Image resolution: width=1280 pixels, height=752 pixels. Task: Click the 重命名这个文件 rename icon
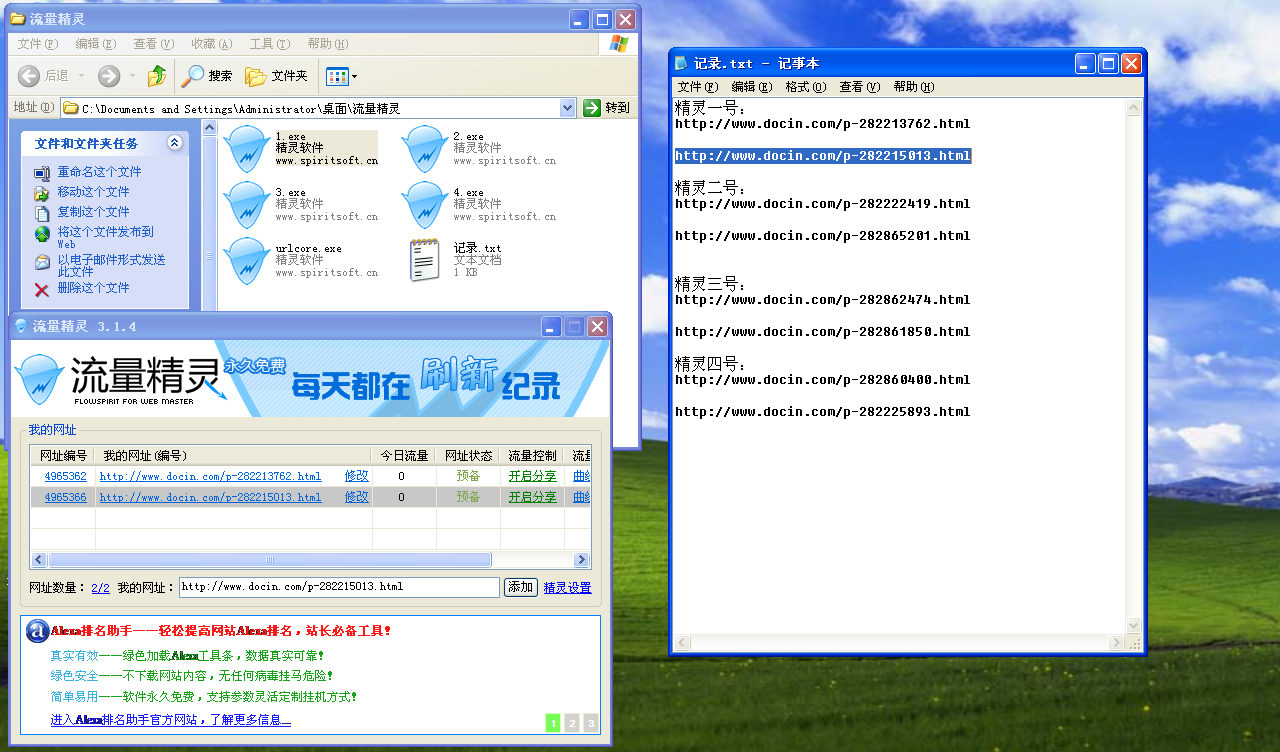(42, 173)
